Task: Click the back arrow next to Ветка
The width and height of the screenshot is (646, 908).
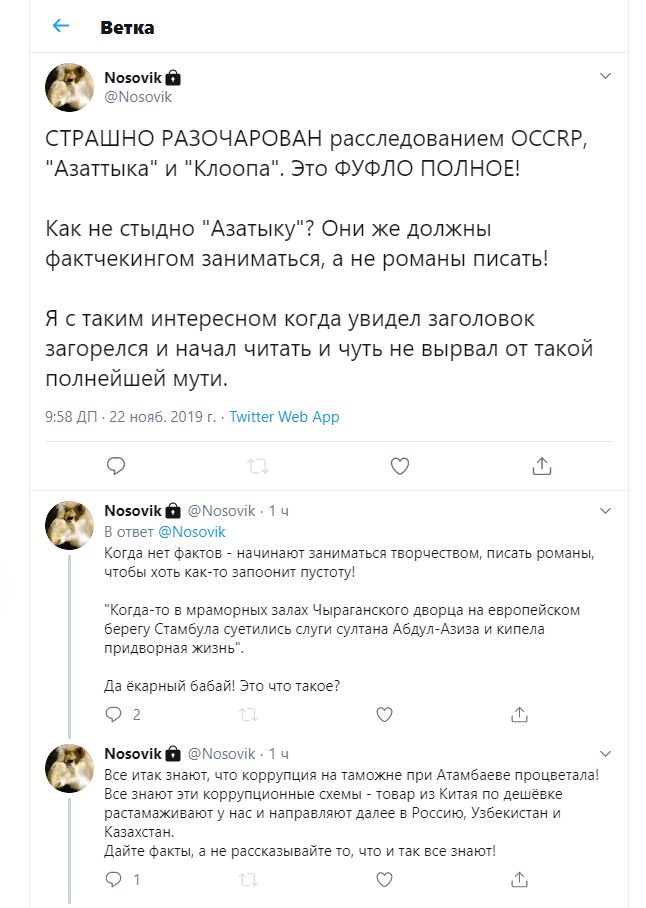Action: [x=61, y=26]
